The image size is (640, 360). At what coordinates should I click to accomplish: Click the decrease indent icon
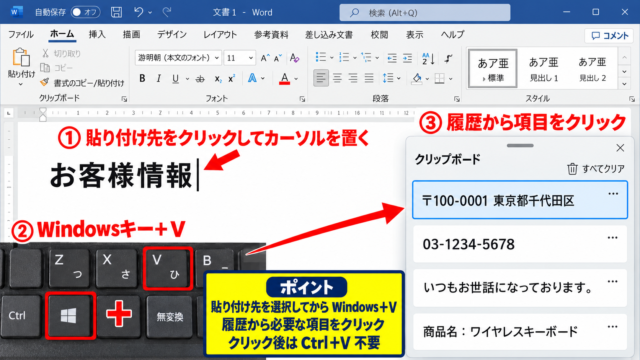[x=392, y=58]
